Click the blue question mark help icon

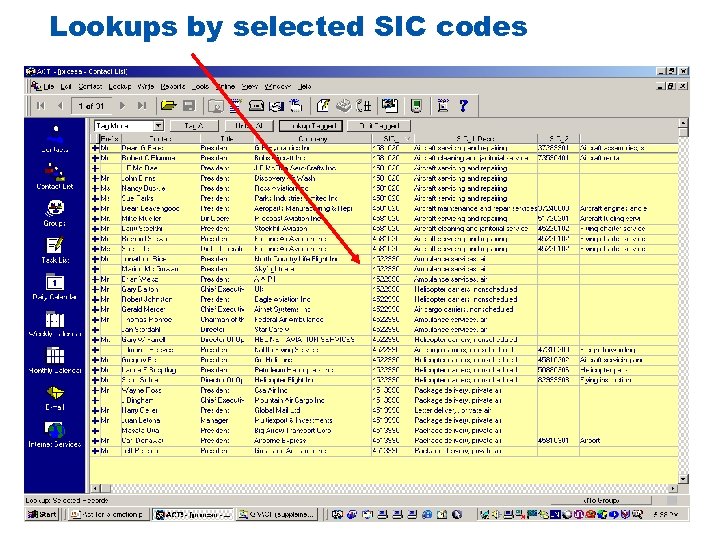[463, 106]
